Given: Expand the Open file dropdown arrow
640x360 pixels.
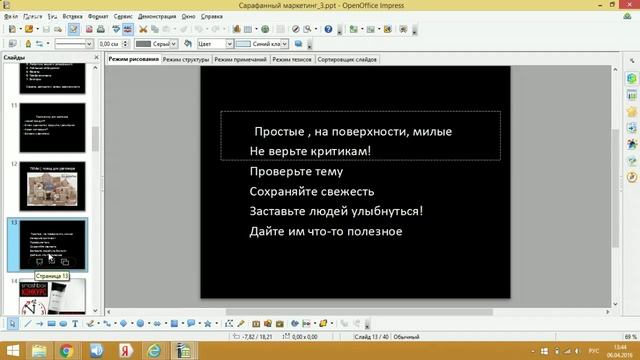Looking at the screenshot, I should tap(37, 29).
